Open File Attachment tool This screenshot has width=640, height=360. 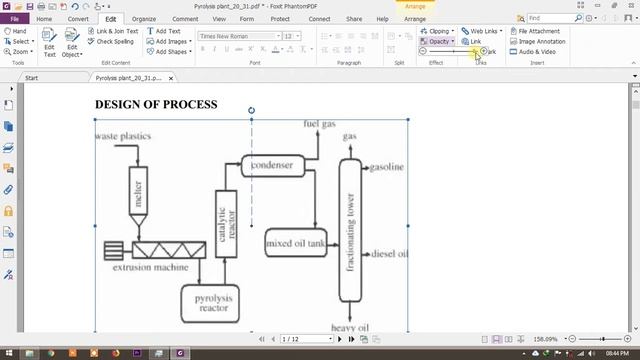(x=535, y=31)
